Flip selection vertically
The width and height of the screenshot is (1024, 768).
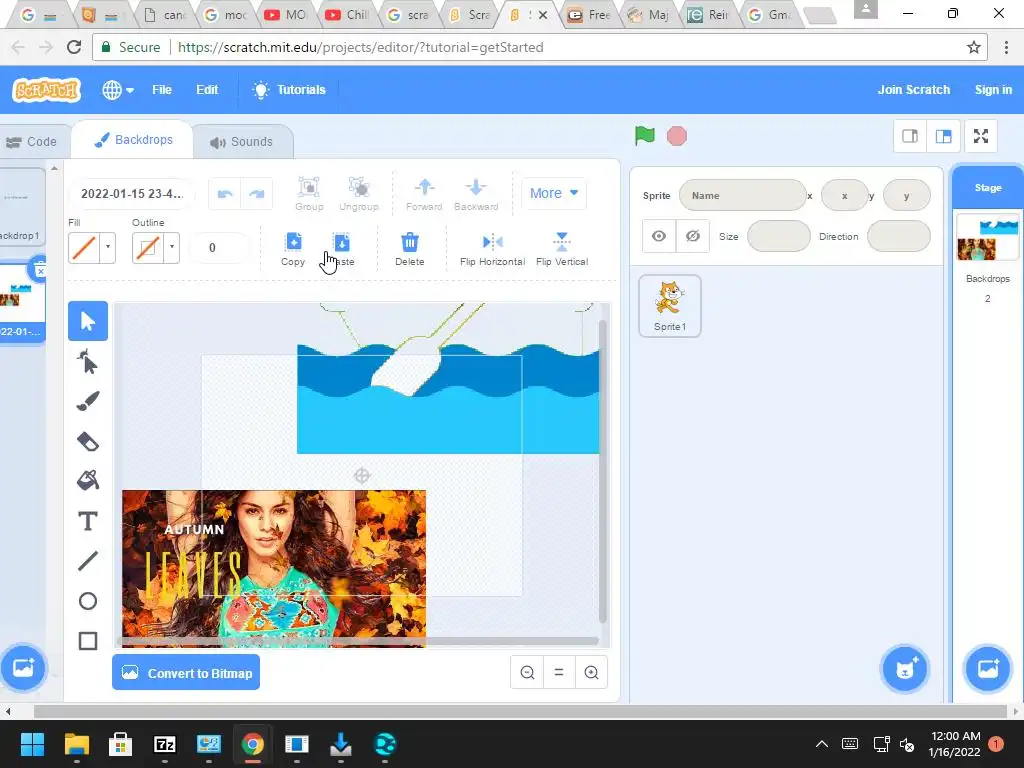[x=562, y=249]
